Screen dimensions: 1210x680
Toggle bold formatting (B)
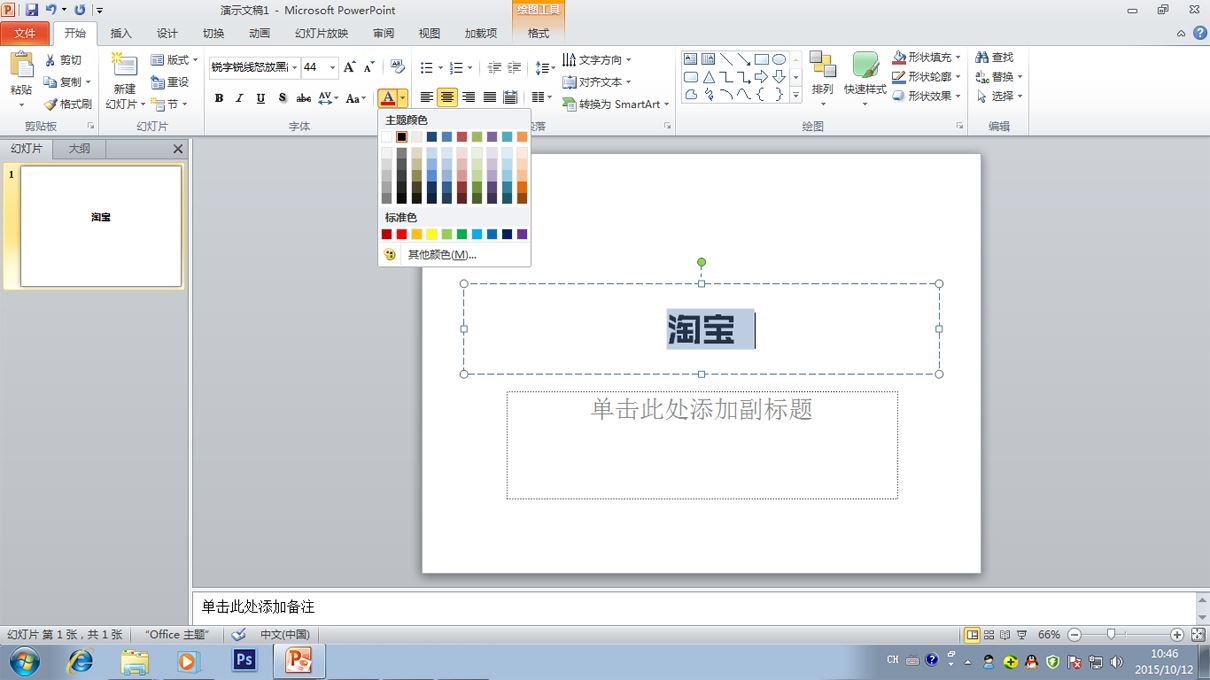tap(219, 98)
